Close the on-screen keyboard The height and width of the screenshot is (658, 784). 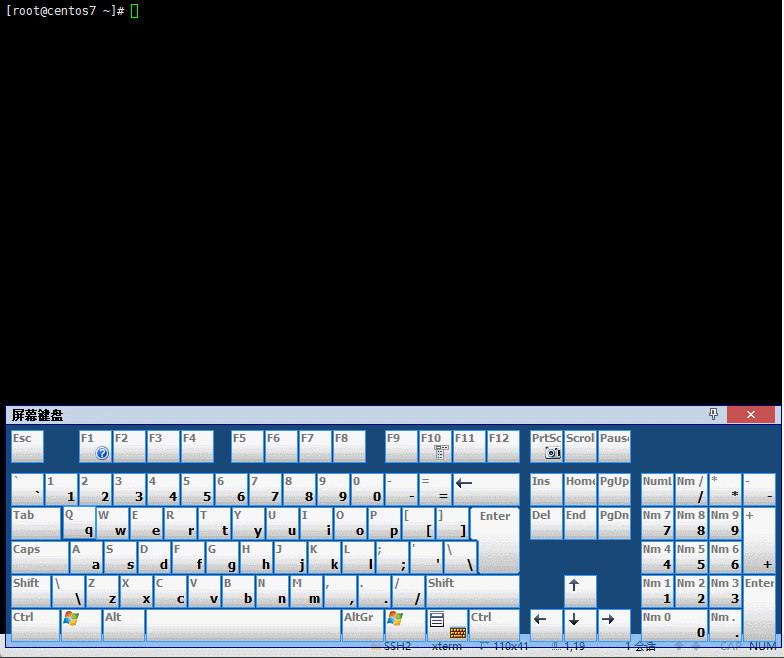[750, 414]
